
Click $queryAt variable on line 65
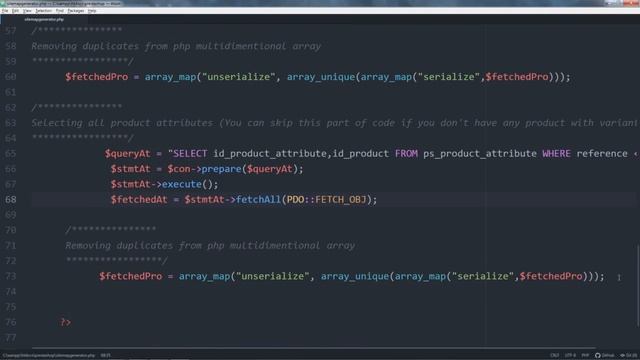[128, 153]
